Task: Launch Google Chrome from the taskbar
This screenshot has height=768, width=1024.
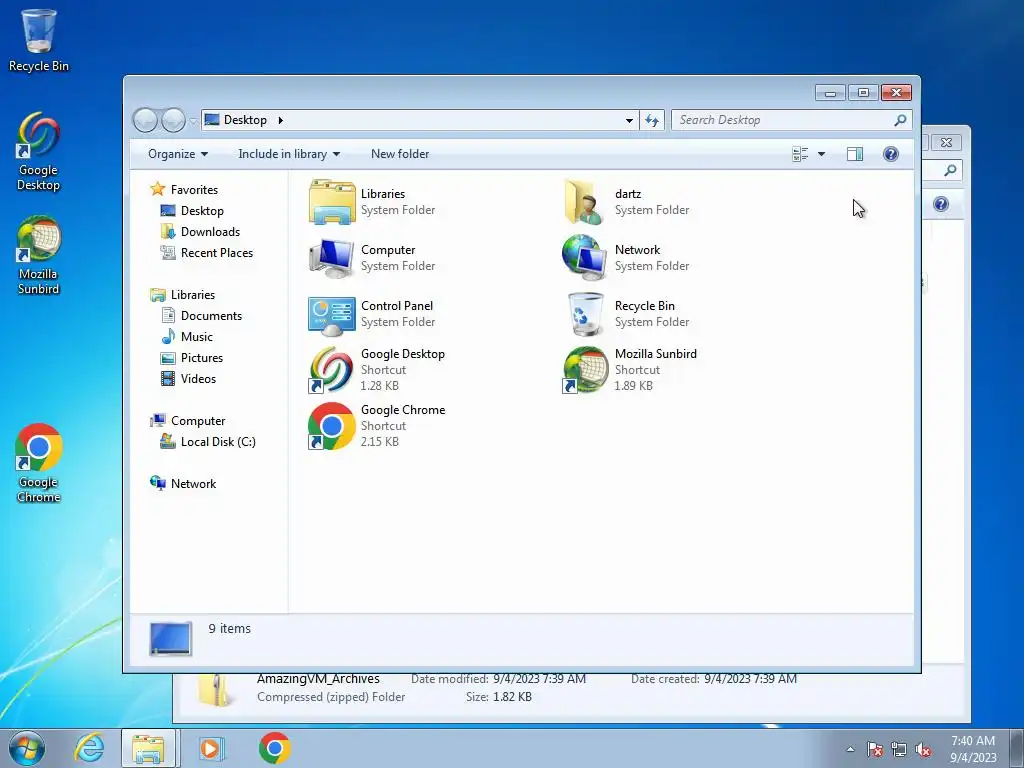Action: tap(274, 748)
